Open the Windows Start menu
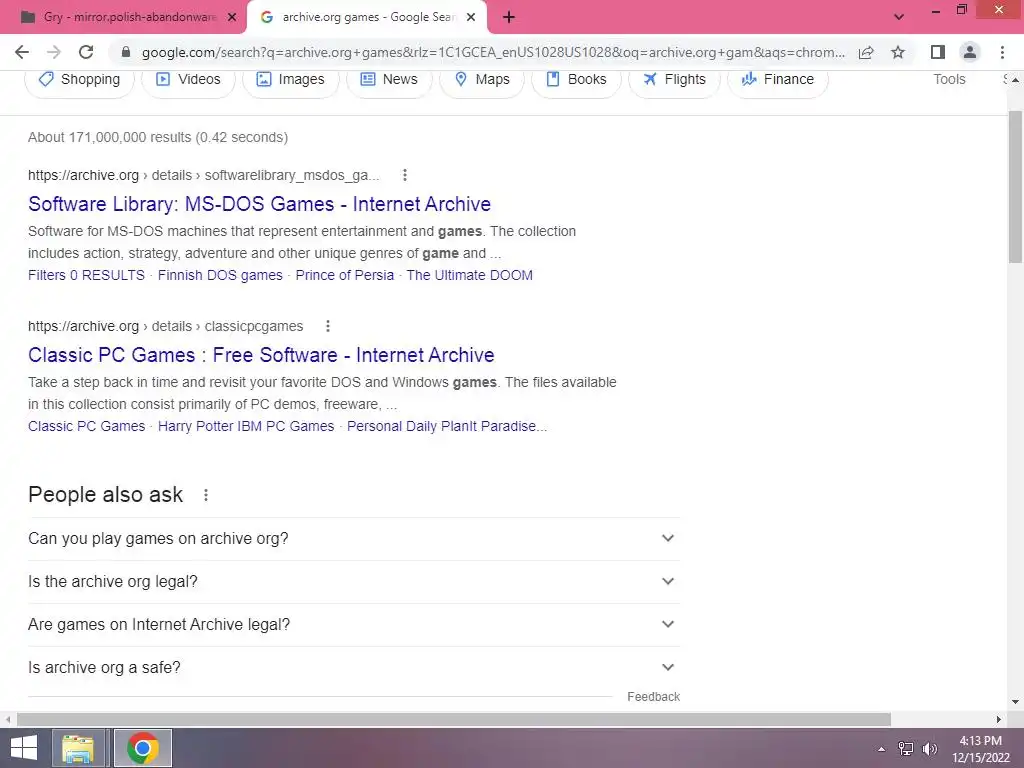The height and width of the screenshot is (768, 1024). tap(24, 748)
